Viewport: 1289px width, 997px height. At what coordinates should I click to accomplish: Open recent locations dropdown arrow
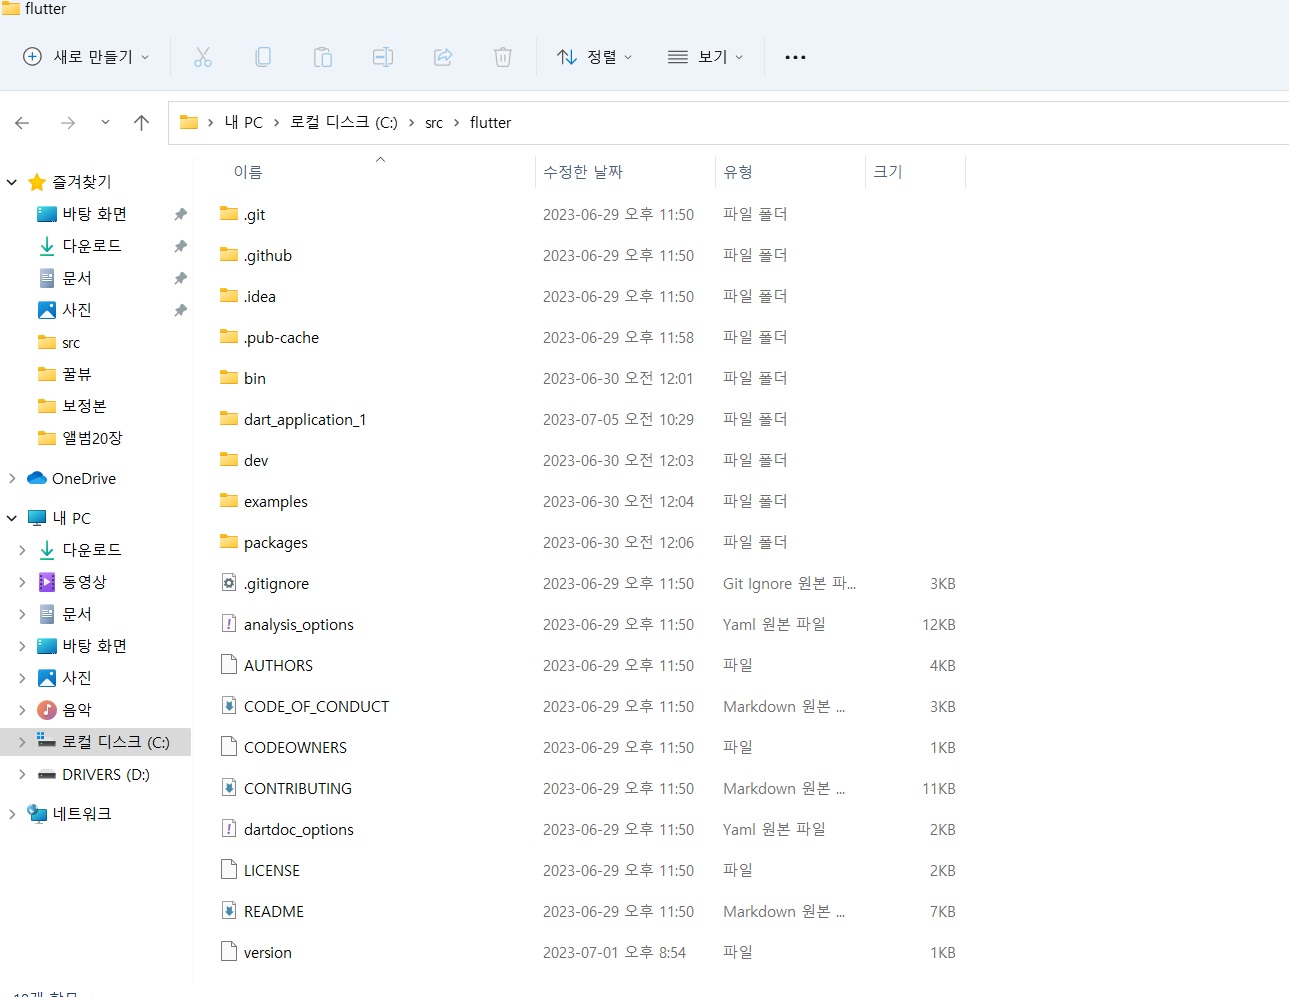(x=105, y=123)
